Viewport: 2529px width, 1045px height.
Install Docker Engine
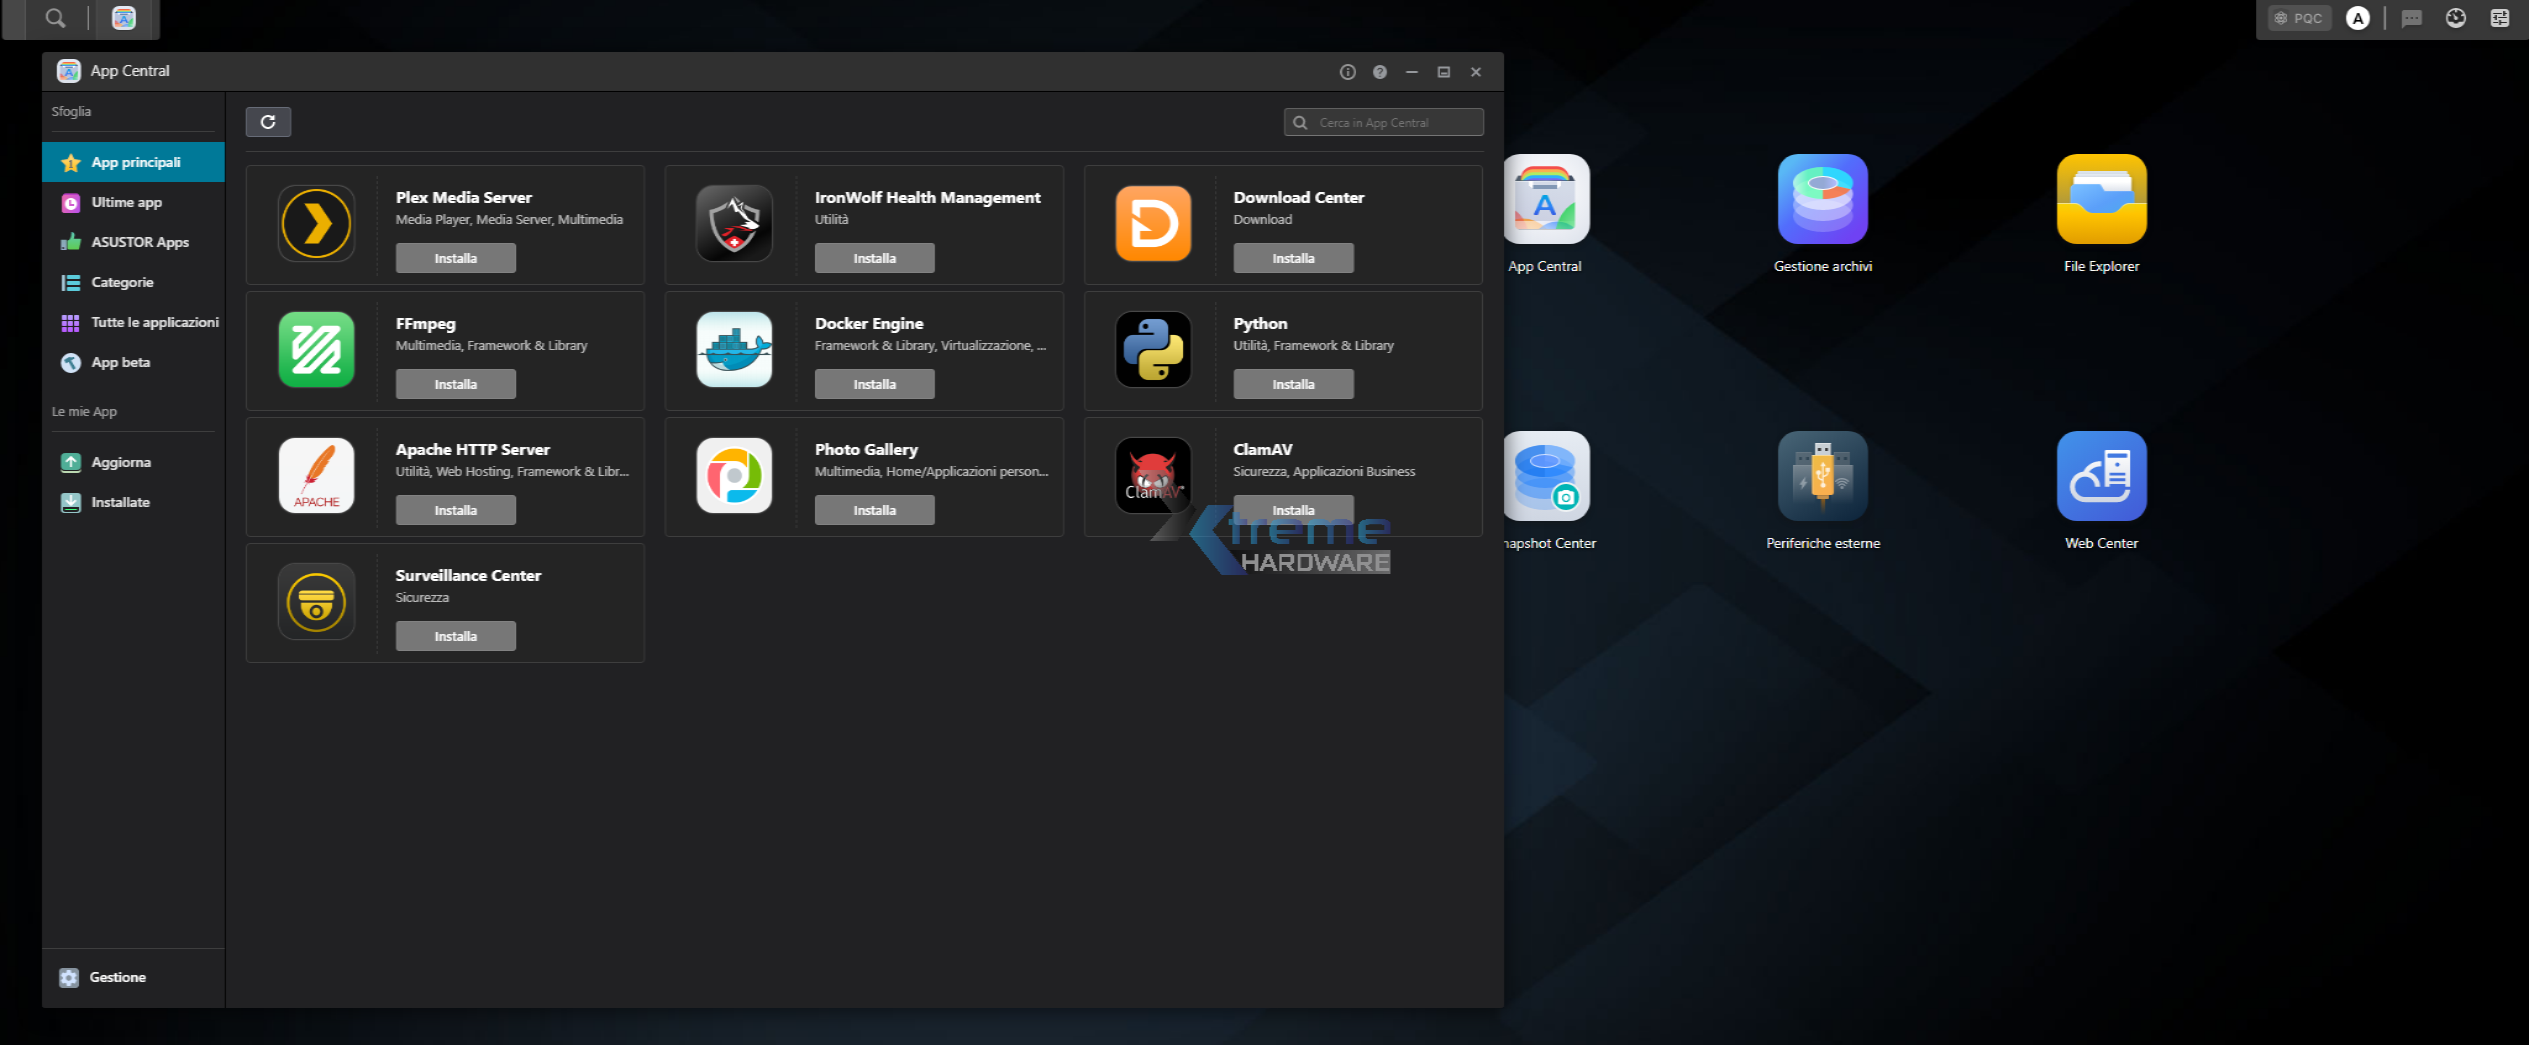tap(875, 384)
